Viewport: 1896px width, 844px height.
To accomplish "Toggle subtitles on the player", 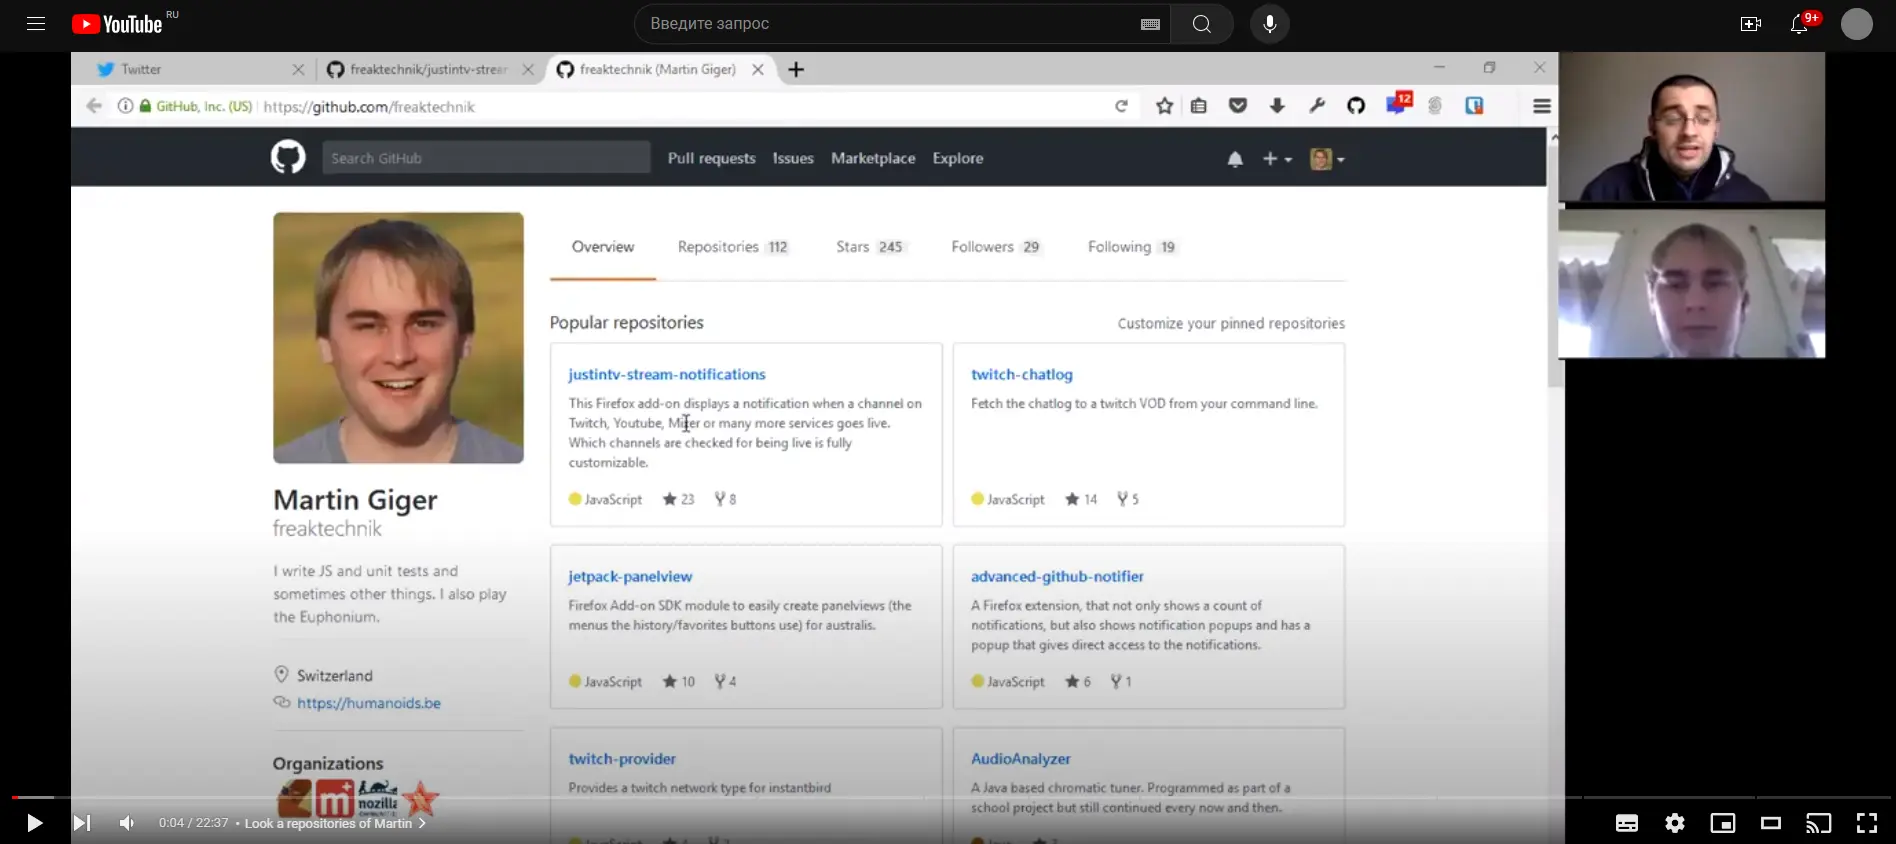I will pyautogui.click(x=1627, y=823).
